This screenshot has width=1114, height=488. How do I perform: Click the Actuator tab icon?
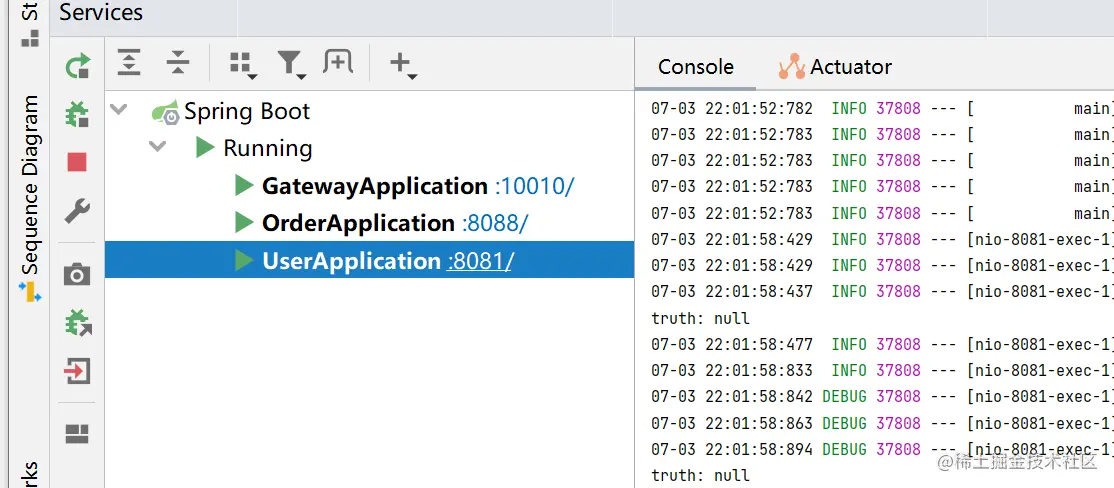[x=791, y=66]
